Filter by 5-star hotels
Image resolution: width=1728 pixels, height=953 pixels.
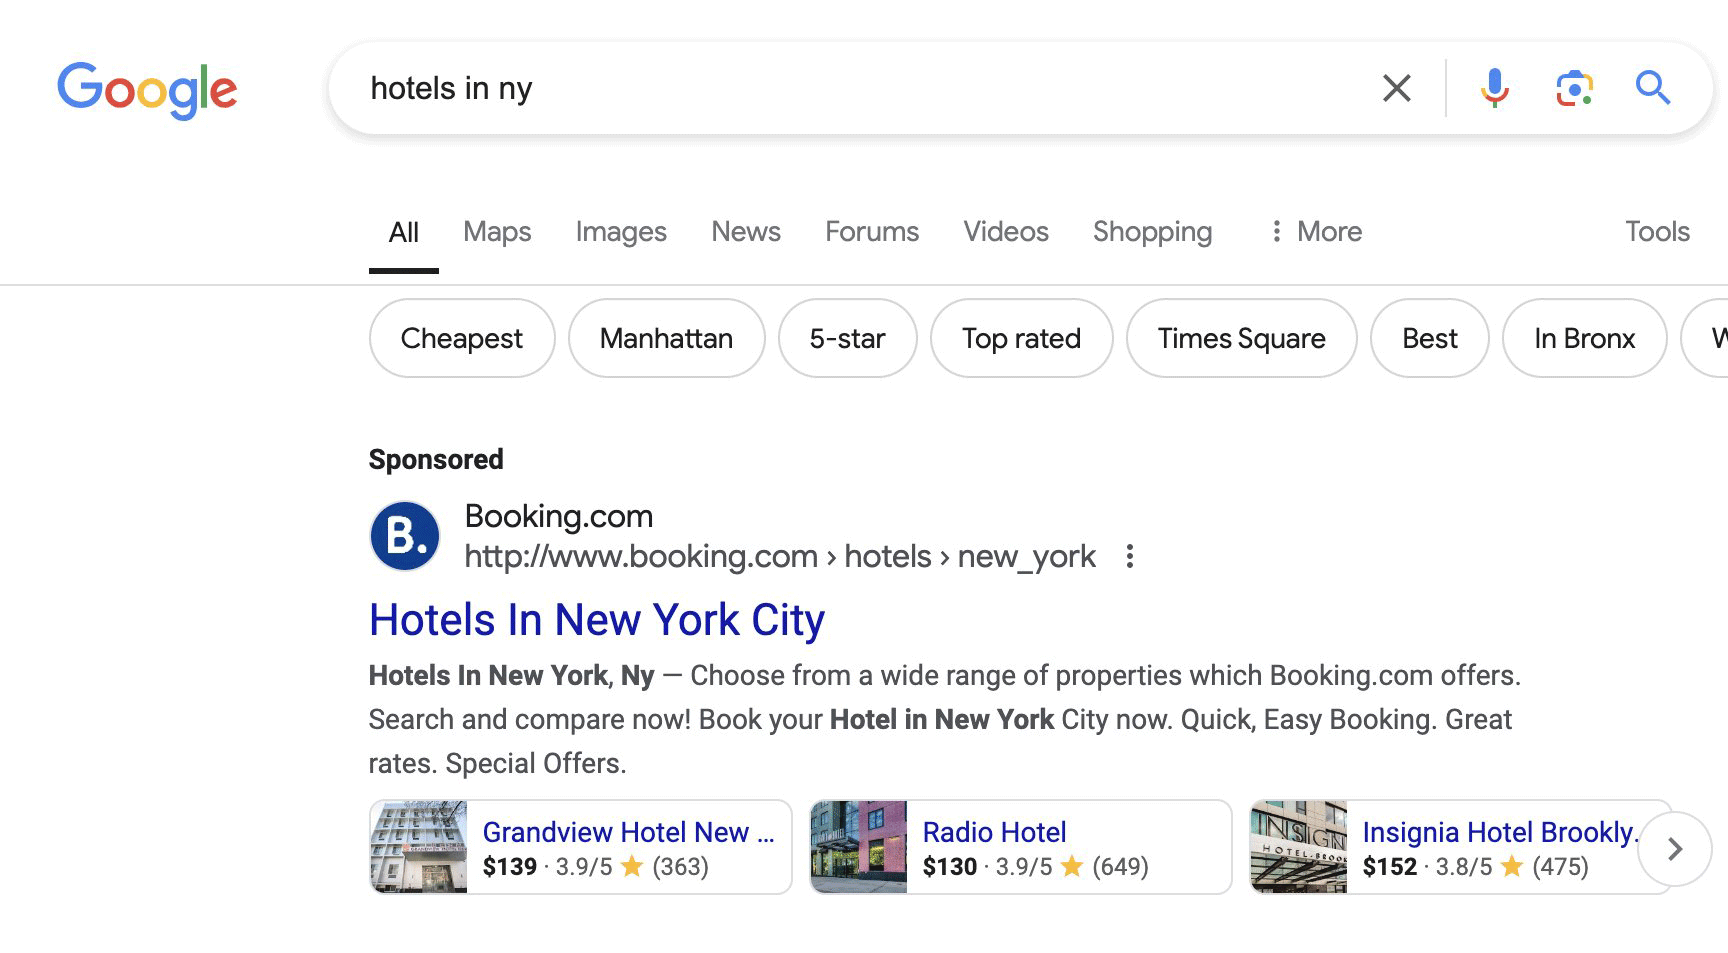[x=847, y=339]
